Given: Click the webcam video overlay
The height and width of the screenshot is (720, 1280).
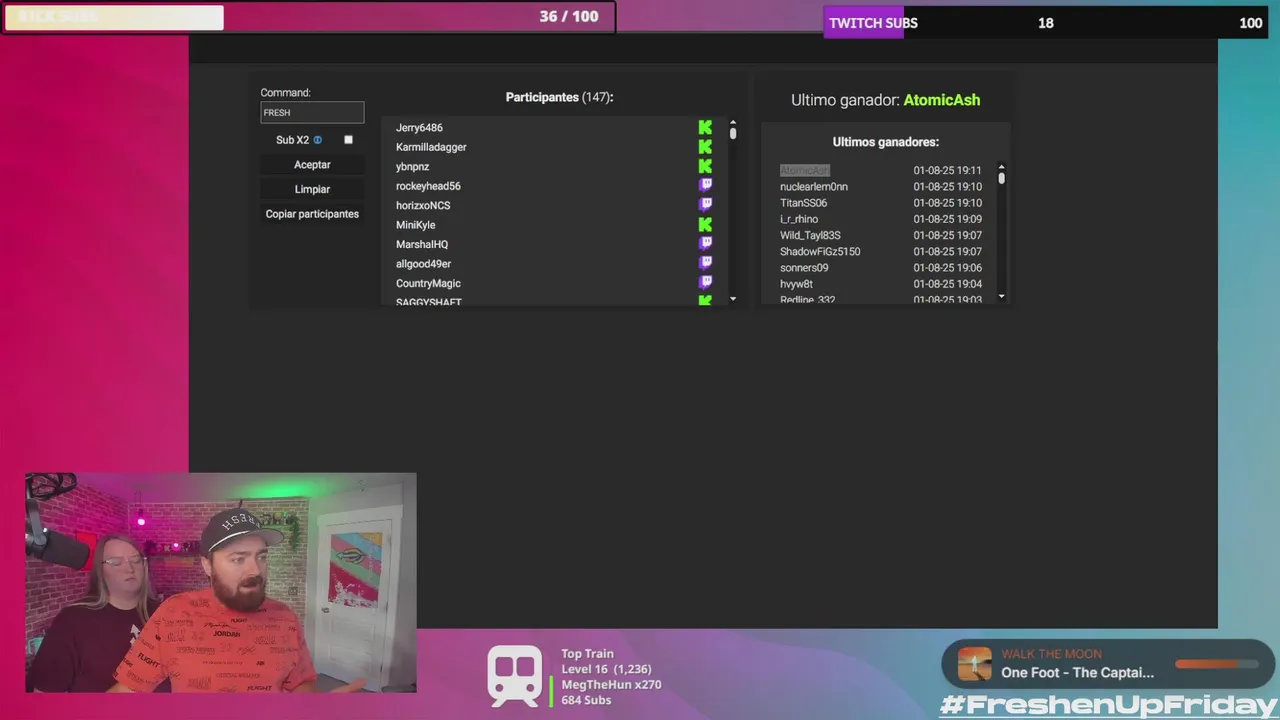Looking at the screenshot, I should pyautogui.click(x=221, y=583).
